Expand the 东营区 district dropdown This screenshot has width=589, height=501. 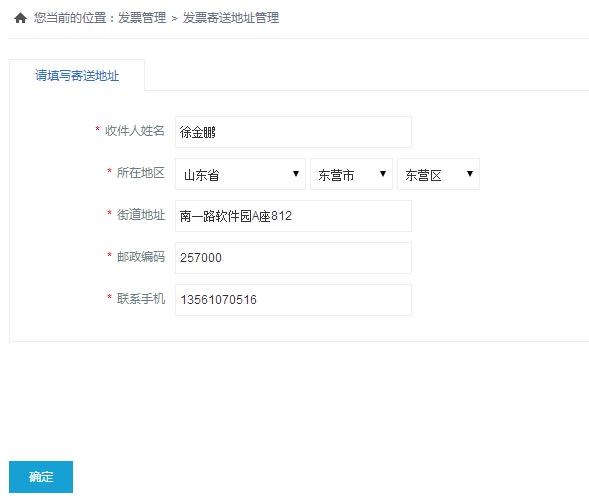pos(438,174)
